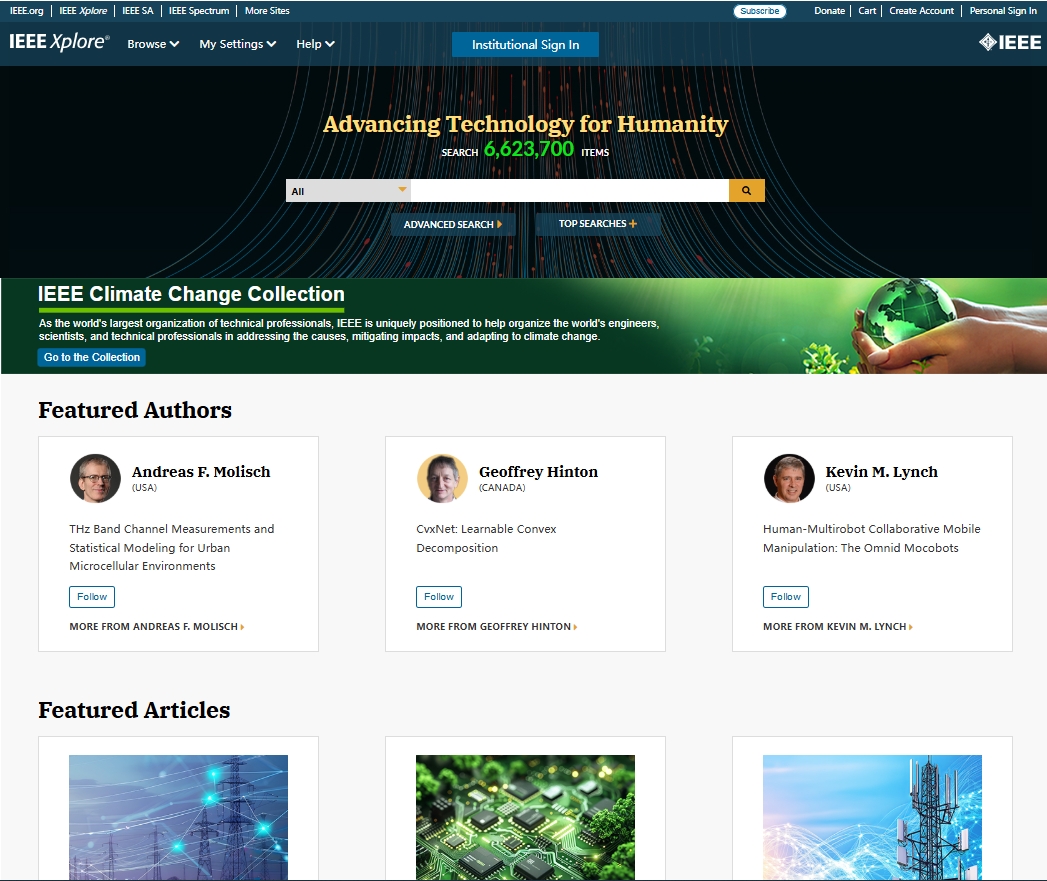Click Institutional Sign In button
Screen dimensions: 1047x881
526,45
